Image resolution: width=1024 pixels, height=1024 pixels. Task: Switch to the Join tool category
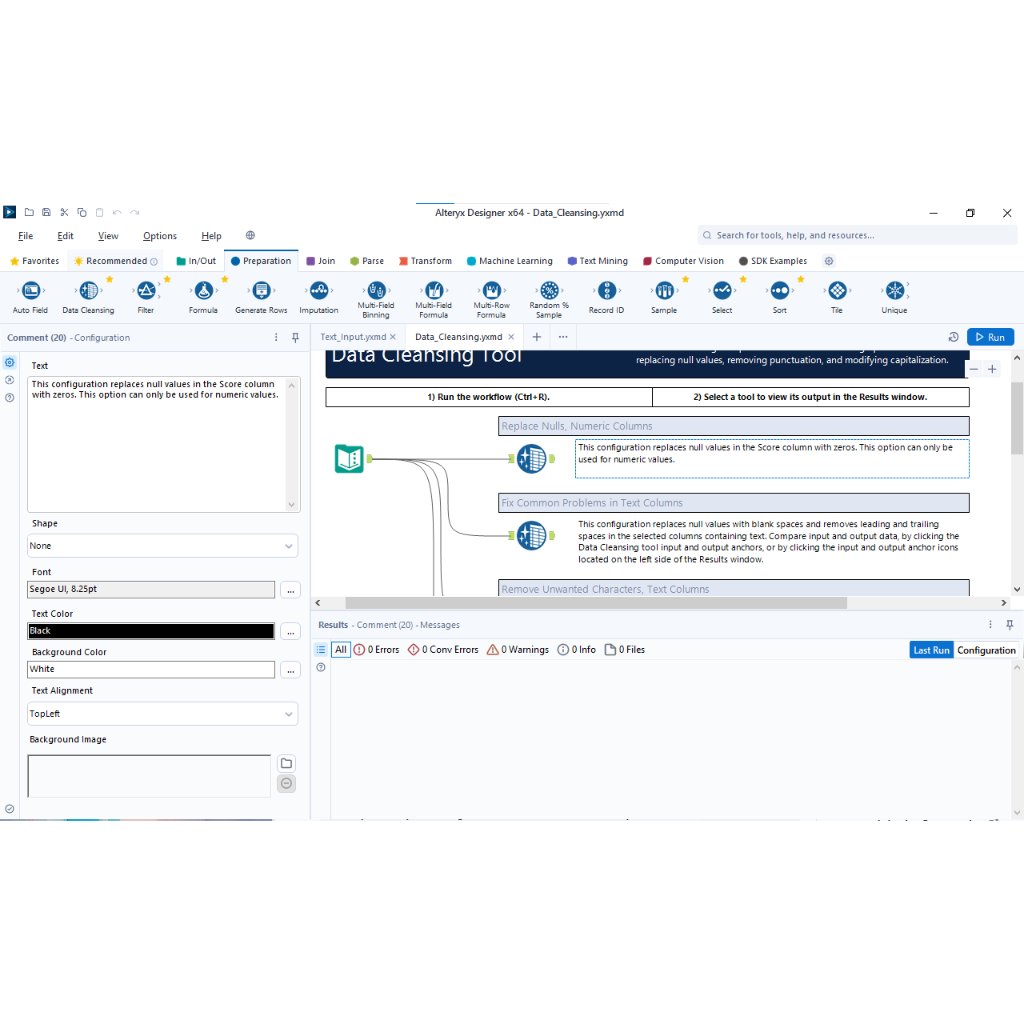pyautogui.click(x=321, y=261)
